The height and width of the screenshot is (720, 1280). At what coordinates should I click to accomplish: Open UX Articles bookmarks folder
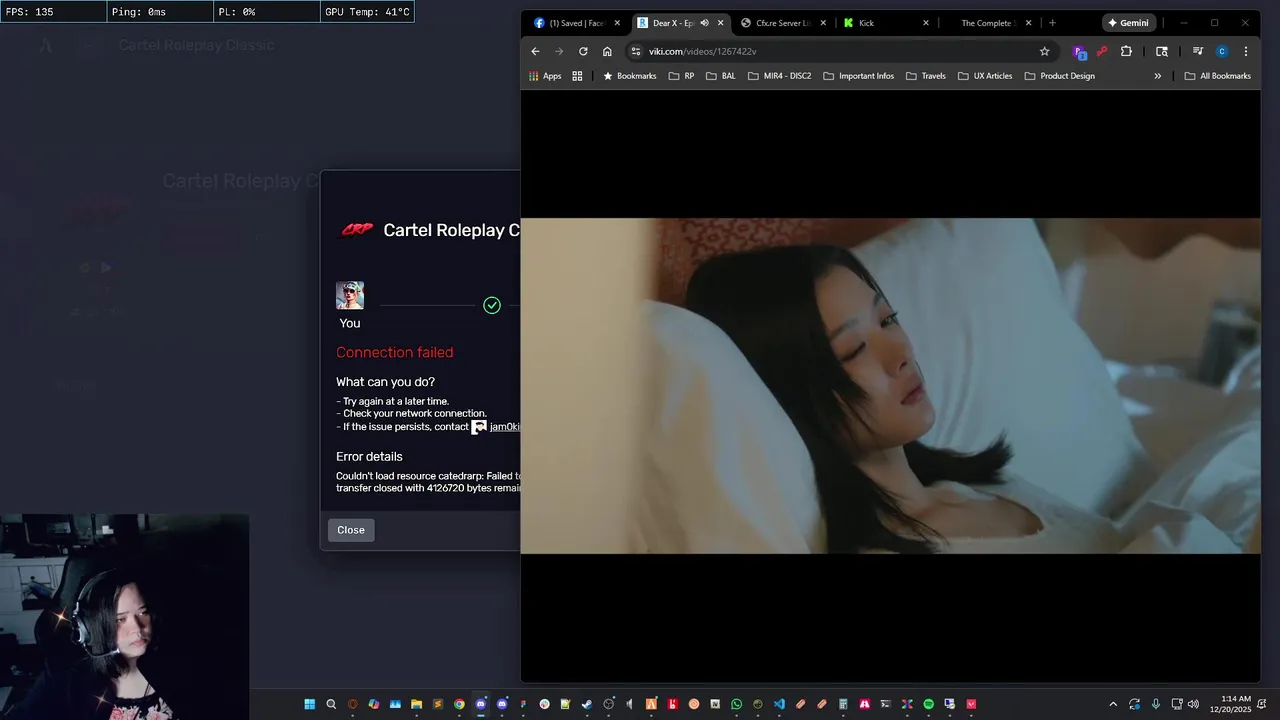click(985, 76)
